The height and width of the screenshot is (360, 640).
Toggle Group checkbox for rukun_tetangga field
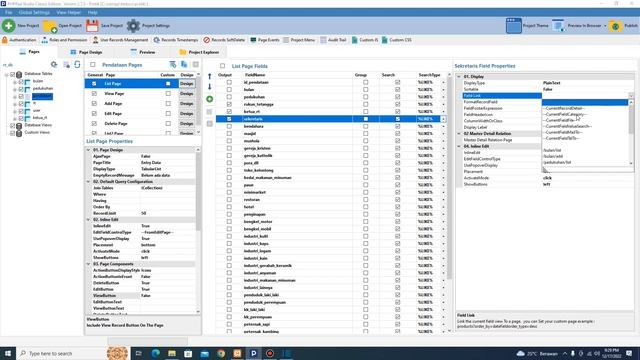click(366, 104)
